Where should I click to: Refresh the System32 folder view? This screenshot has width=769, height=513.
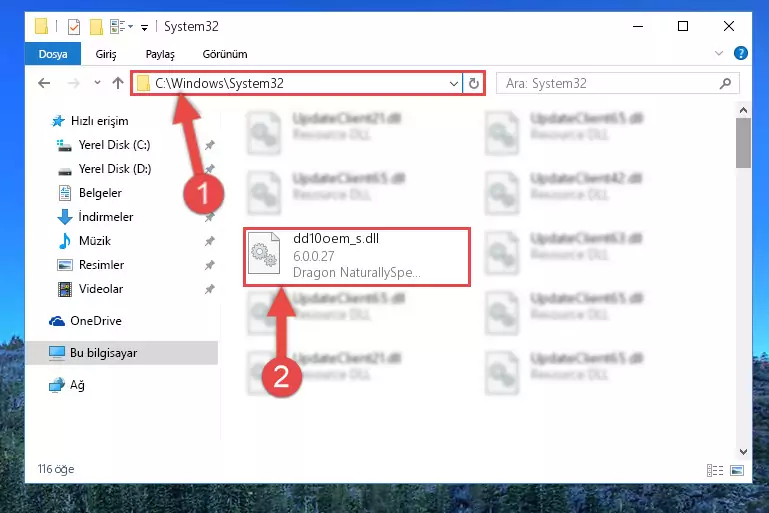[473, 83]
